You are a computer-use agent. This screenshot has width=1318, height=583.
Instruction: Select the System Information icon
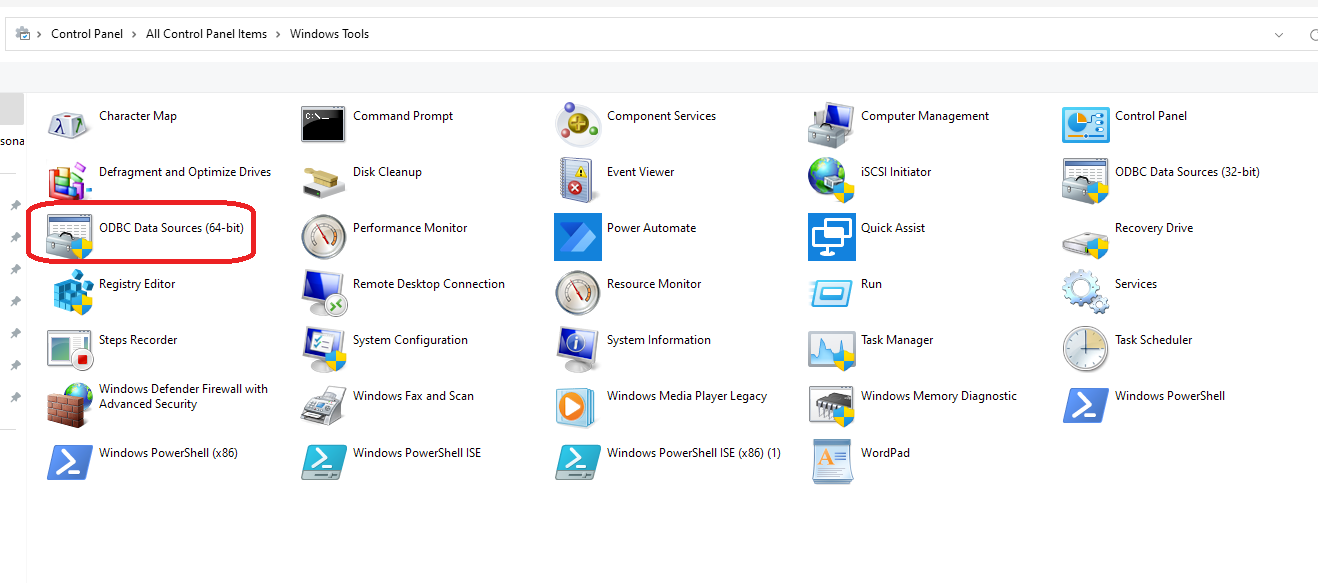click(578, 349)
